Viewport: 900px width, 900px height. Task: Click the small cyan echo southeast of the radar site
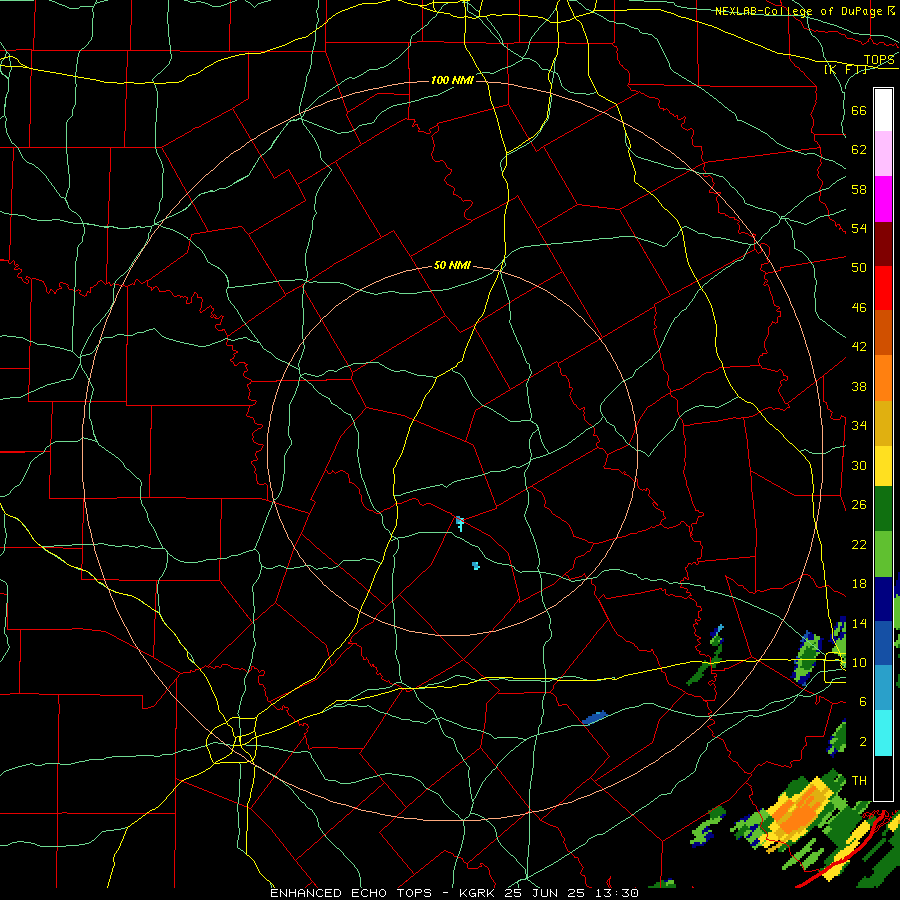coord(476,566)
